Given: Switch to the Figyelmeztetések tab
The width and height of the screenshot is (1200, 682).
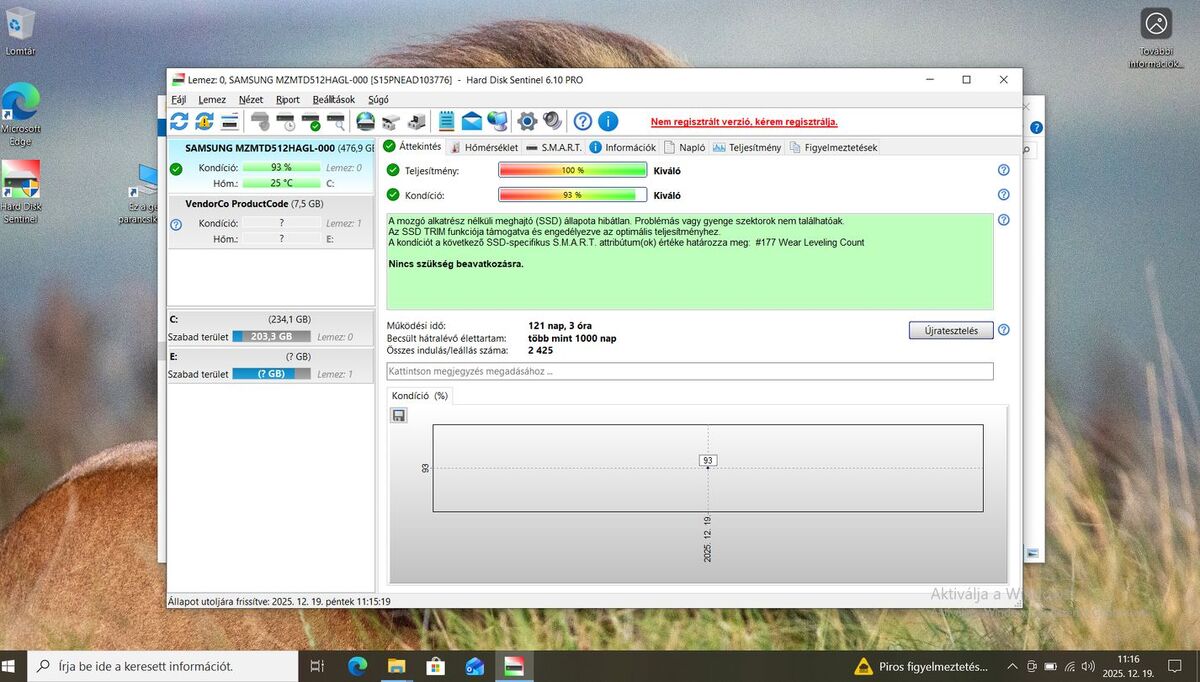Looking at the screenshot, I should coord(833,147).
